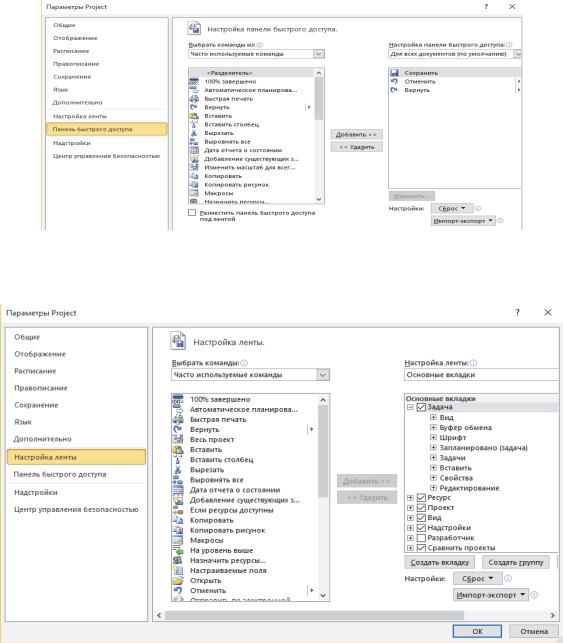The image size is (563, 643).
Task: Expand the Ресурс tab node
Action: (410, 497)
